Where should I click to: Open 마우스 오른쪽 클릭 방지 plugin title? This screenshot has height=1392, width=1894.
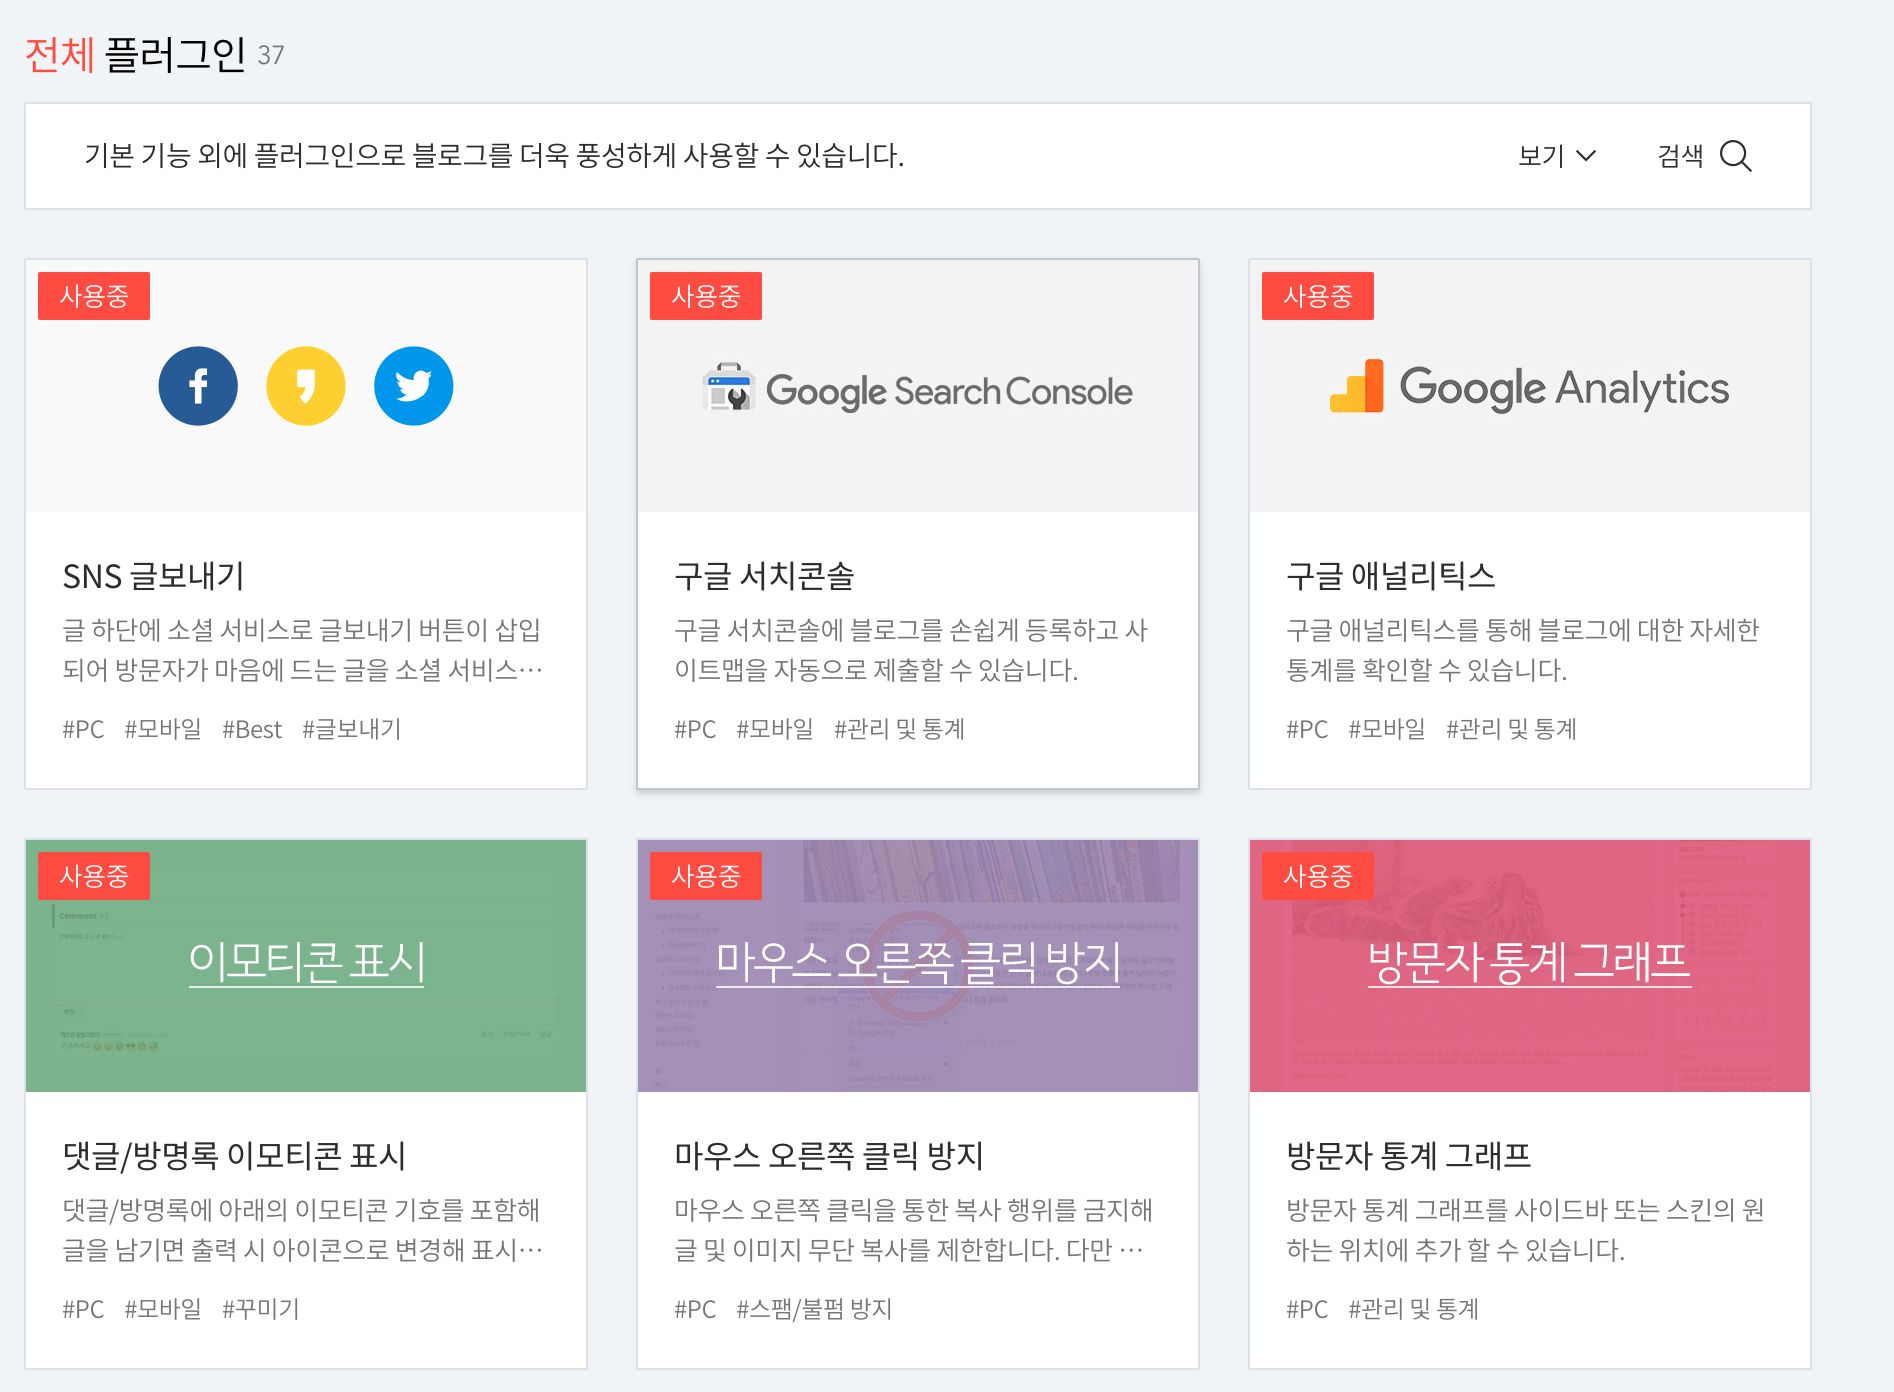click(x=829, y=1156)
